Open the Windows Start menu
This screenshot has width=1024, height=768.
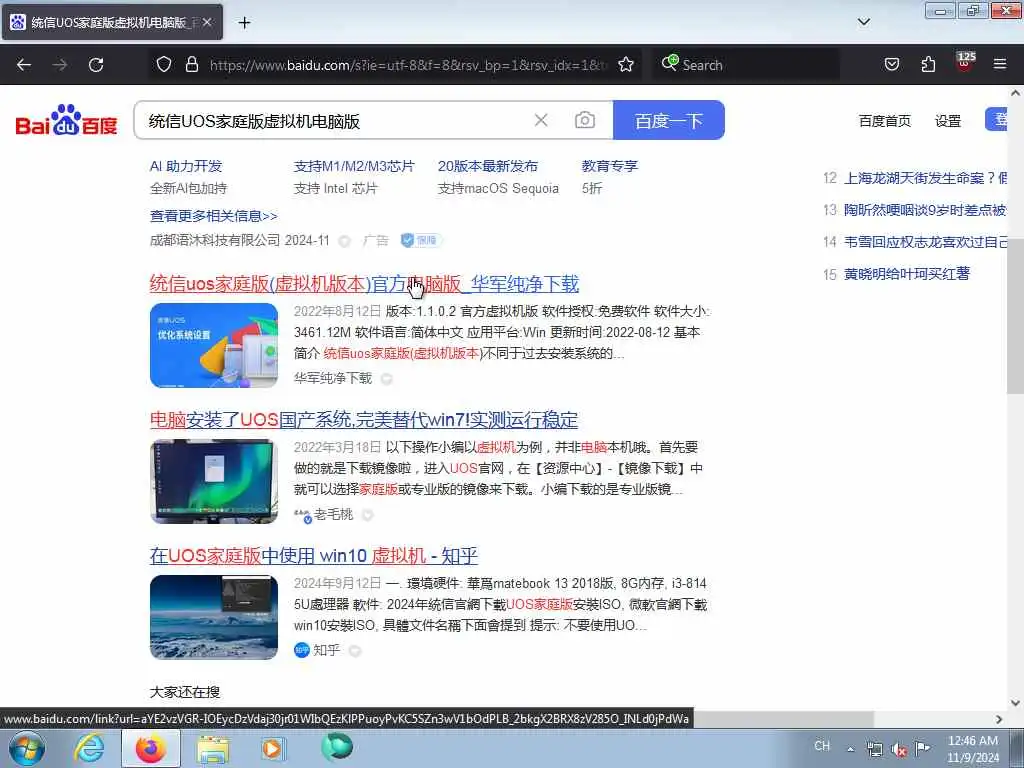[x=26, y=748]
